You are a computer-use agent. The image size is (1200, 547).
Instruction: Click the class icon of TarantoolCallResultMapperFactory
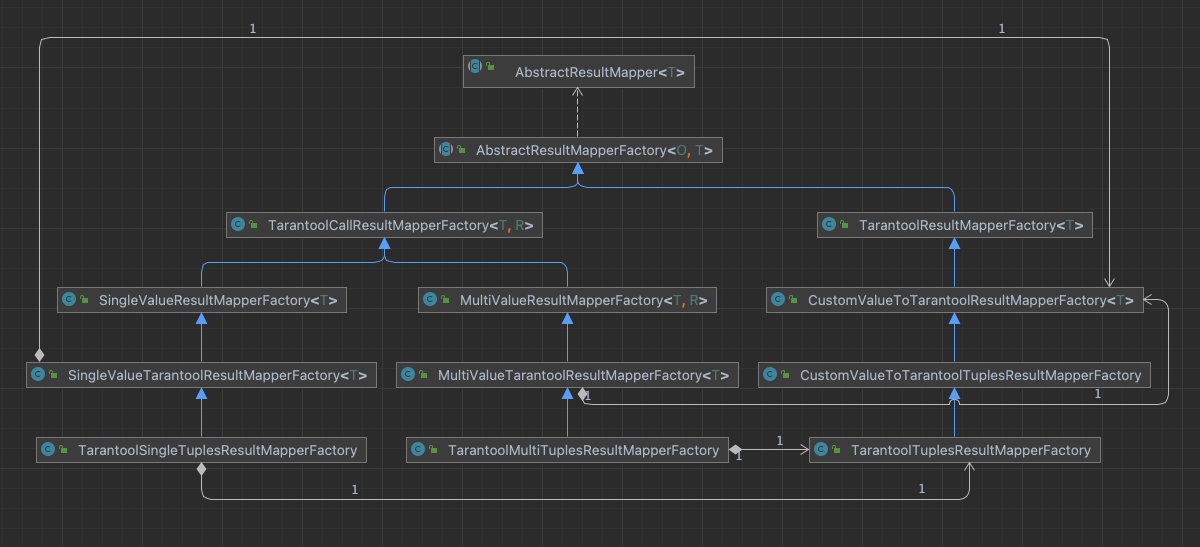click(238, 225)
